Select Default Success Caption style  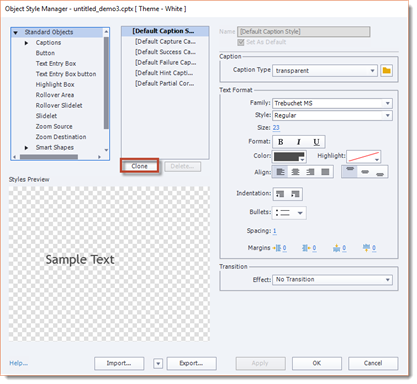click(x=165, y=52)
